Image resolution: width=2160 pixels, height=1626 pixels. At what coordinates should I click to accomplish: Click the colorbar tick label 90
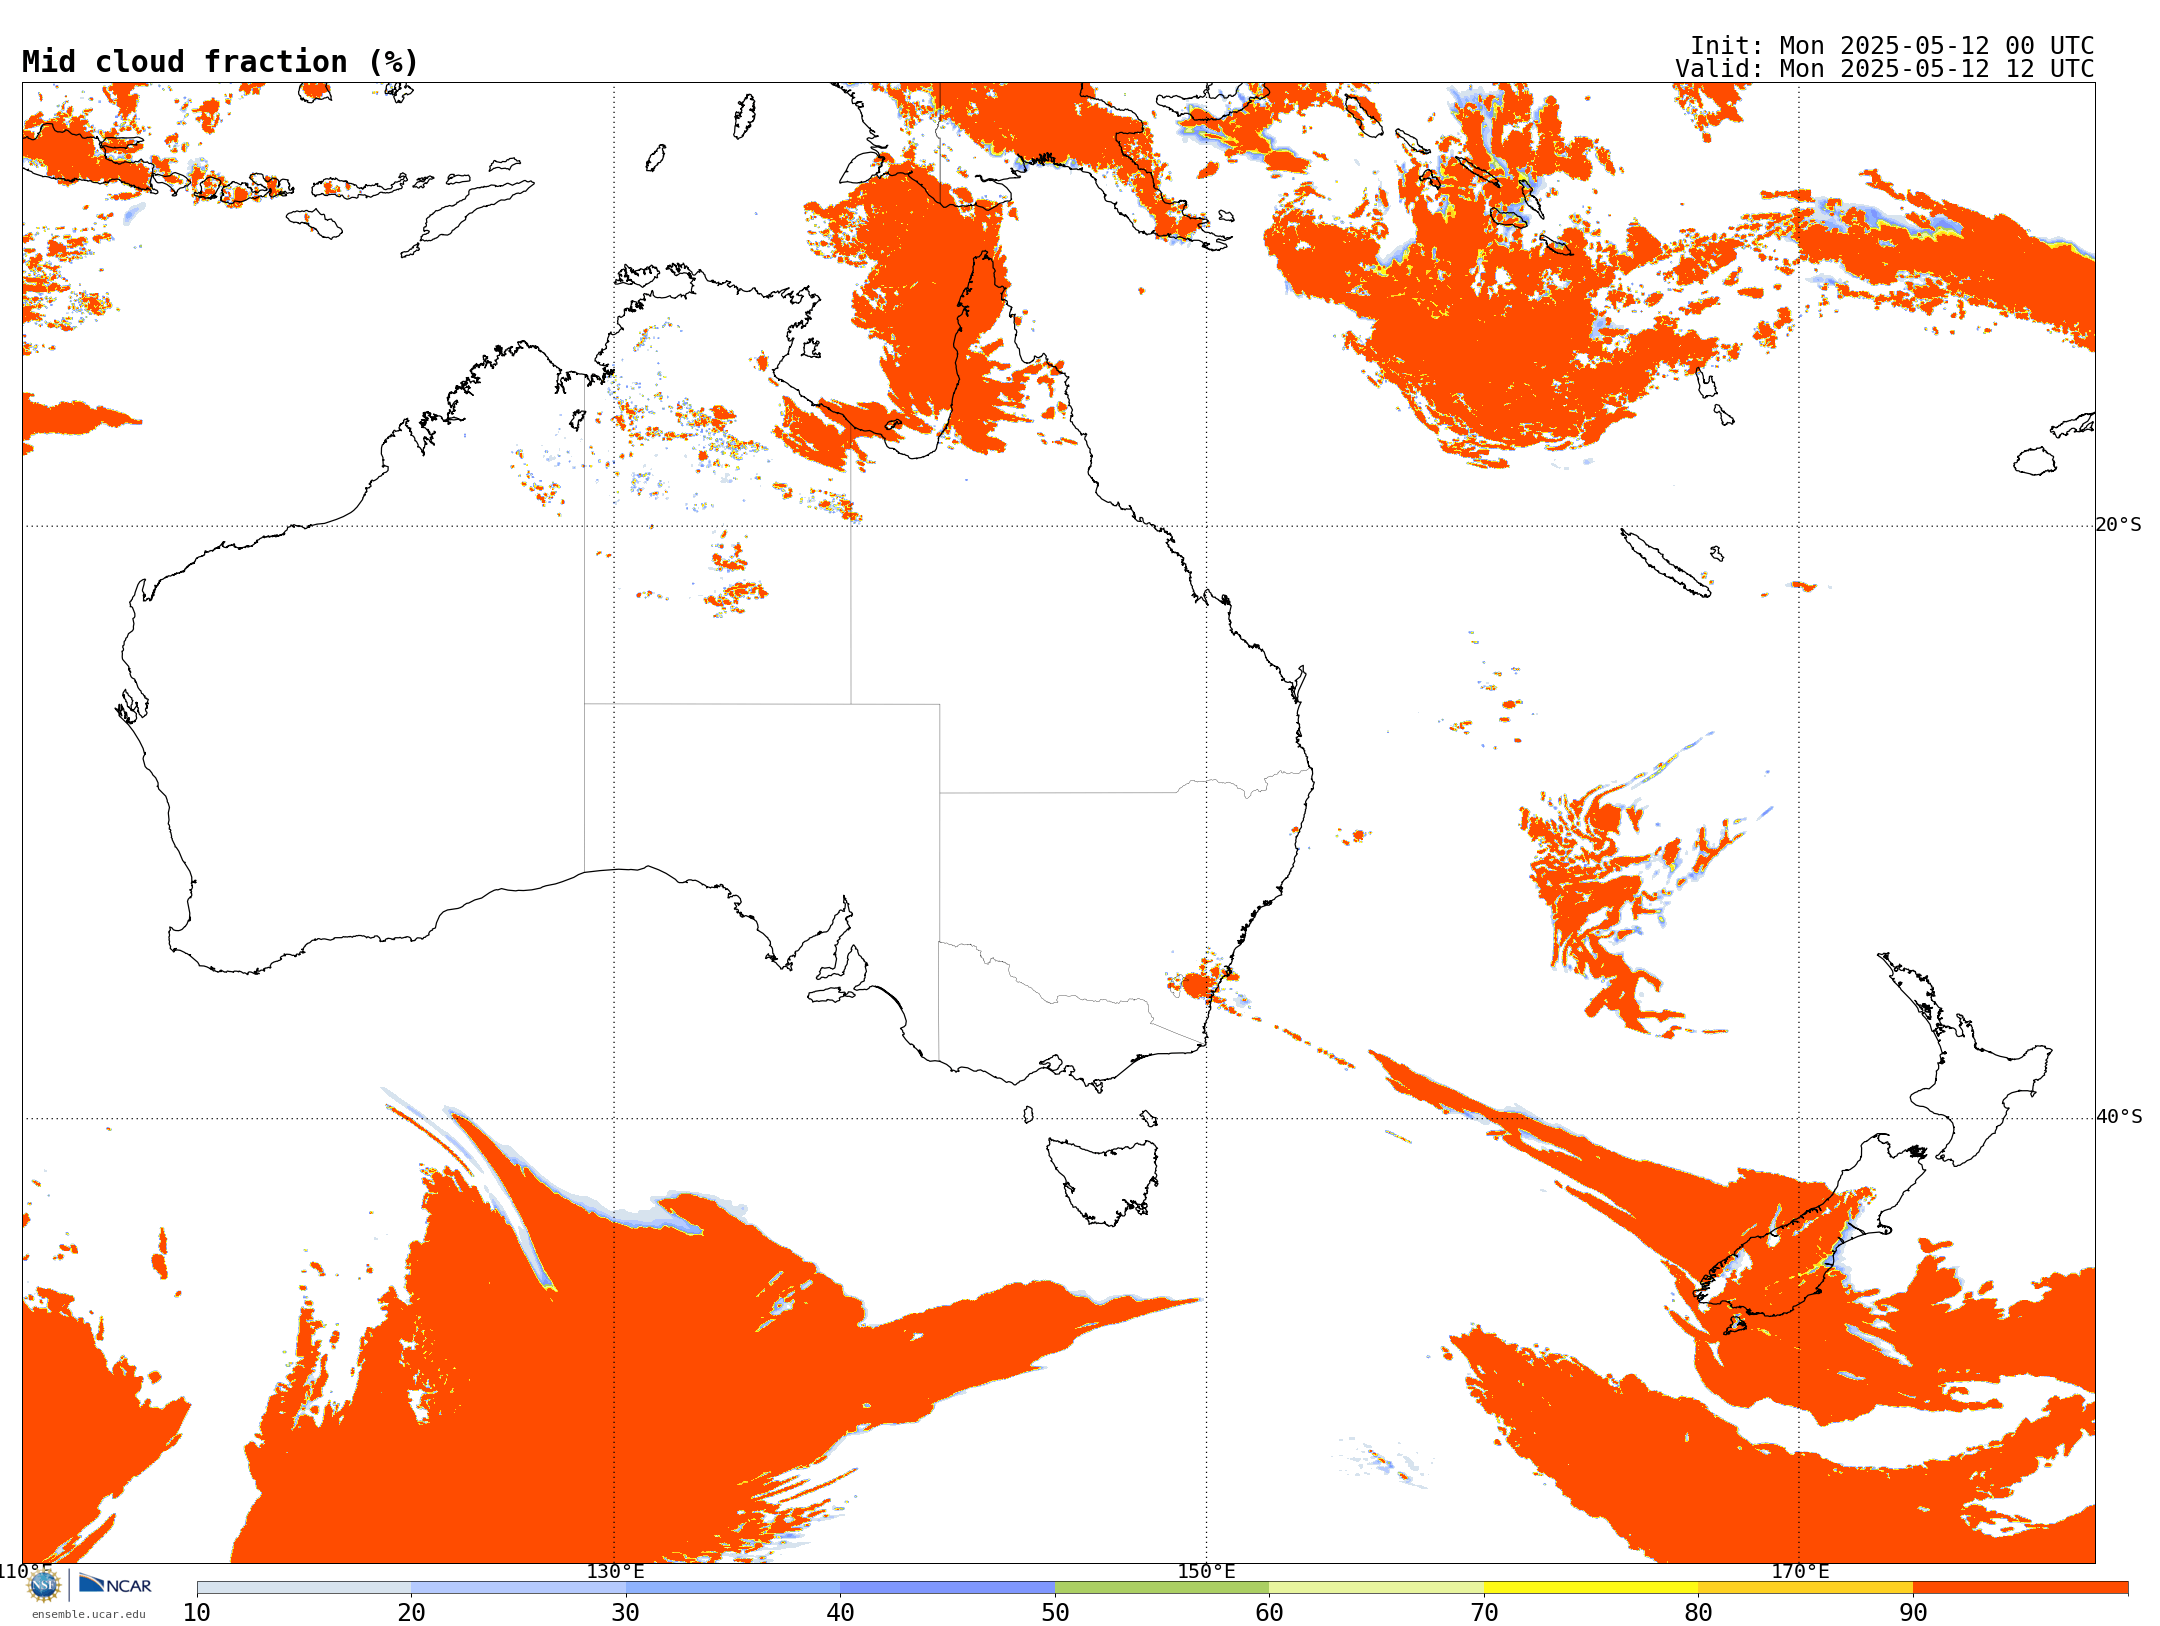point(1913,1612)
